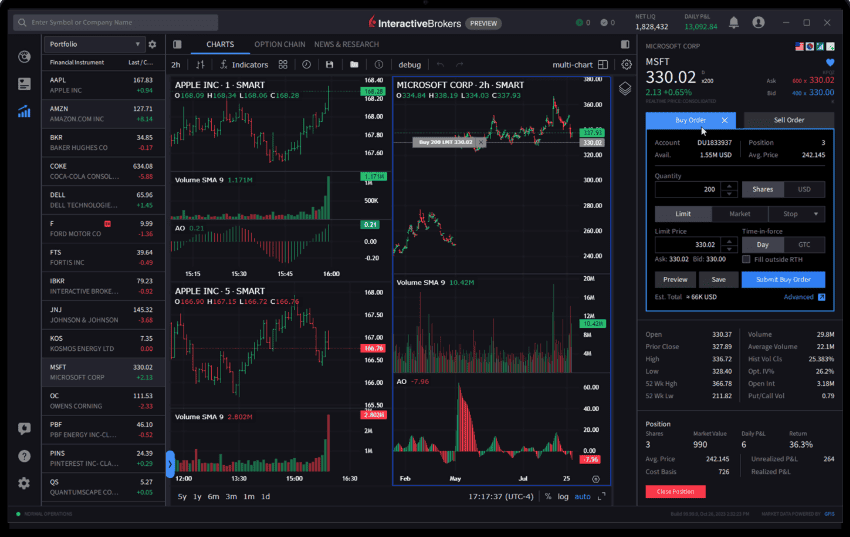Close the Buy Order ticket
The height and width of the screenshot is (537, 850).
(x=725, y=120)
